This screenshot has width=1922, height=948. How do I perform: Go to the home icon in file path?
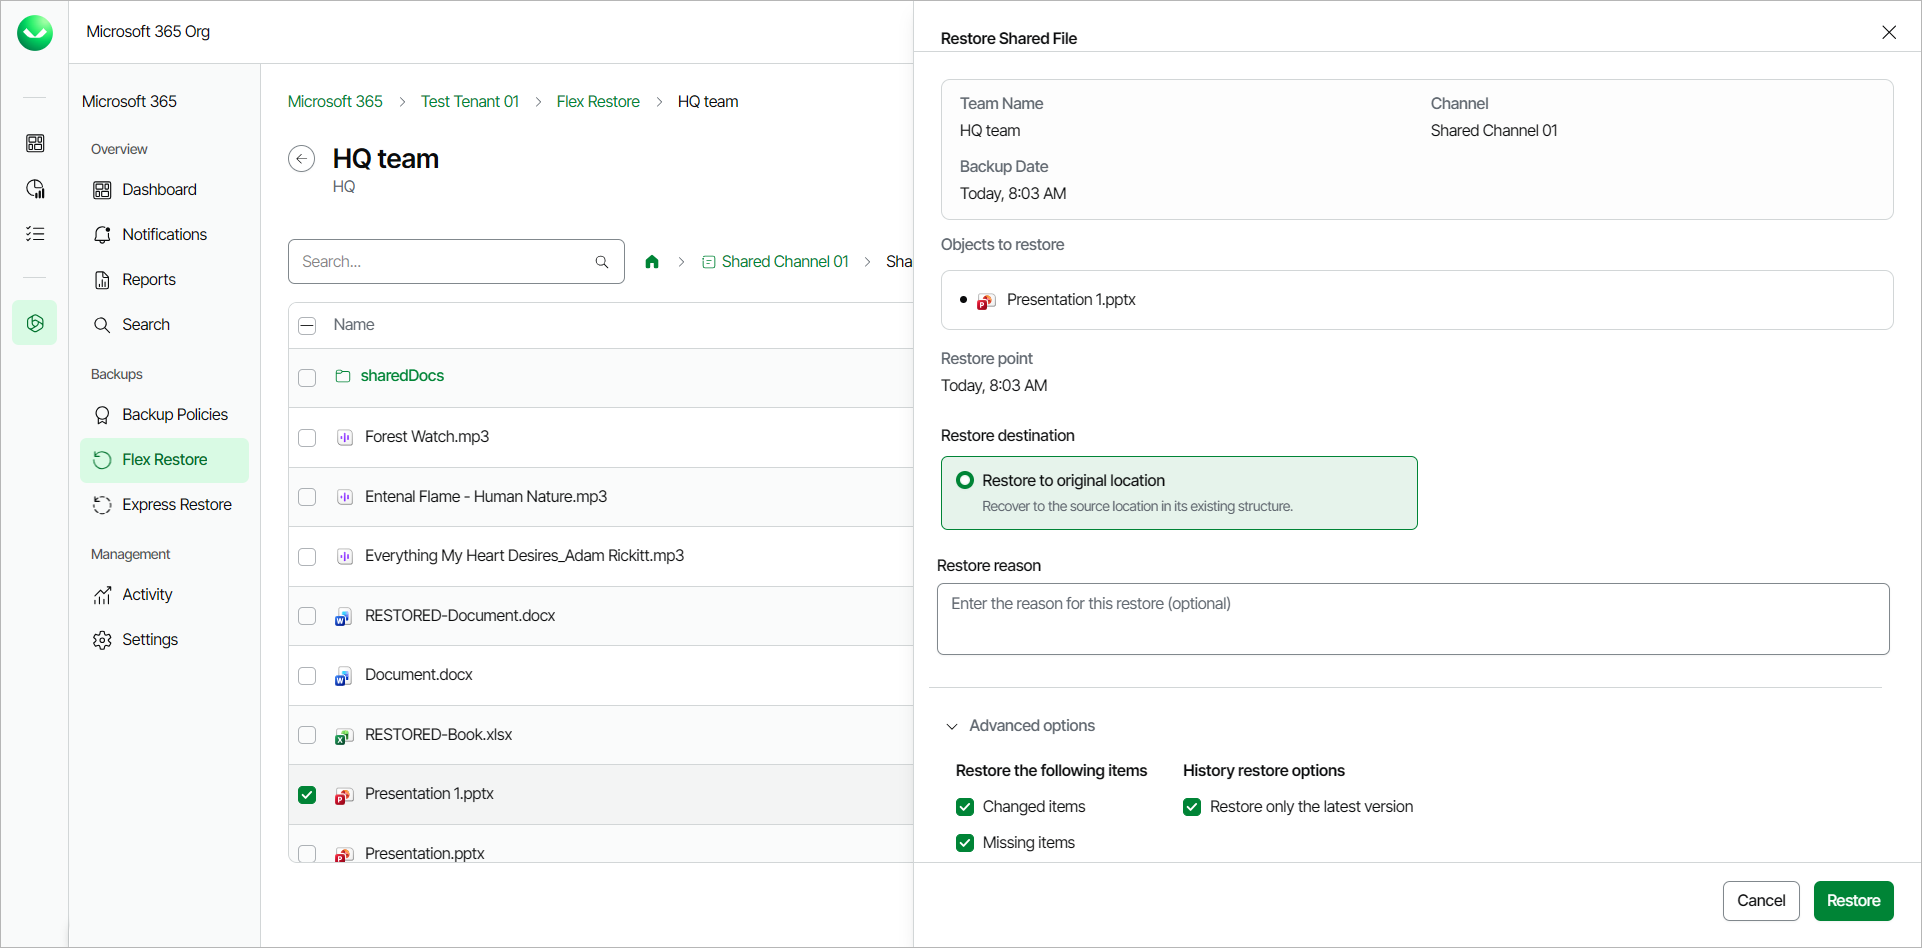click(x=652, y=262)
